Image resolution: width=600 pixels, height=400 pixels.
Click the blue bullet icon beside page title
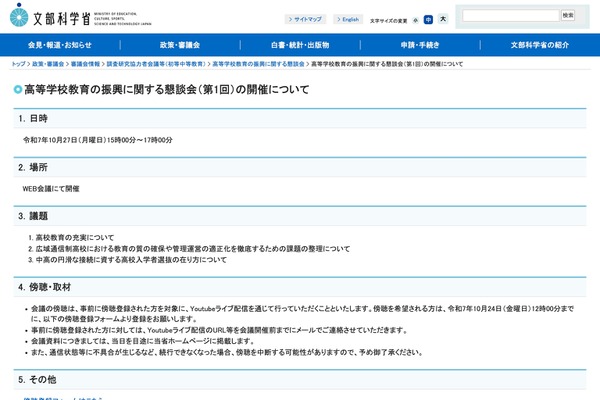[18, 89]
